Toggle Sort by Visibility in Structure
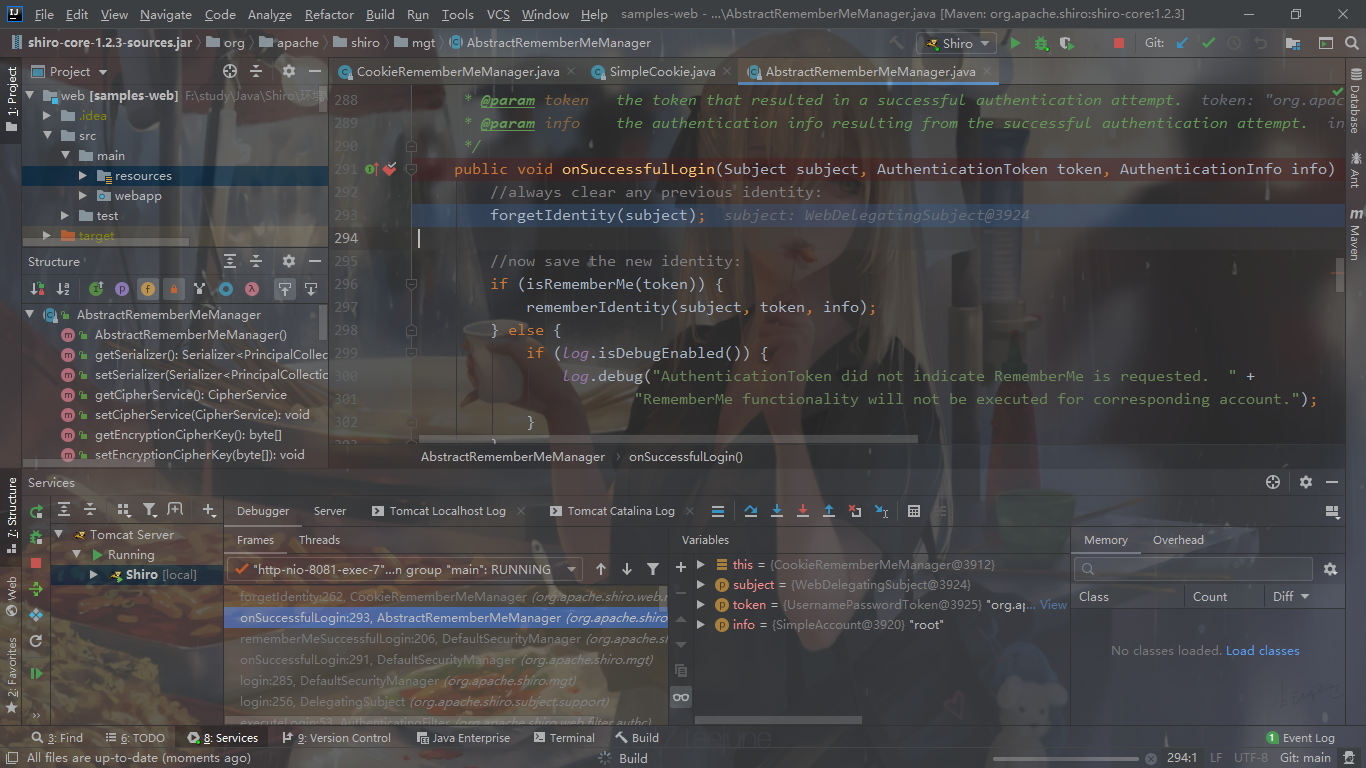Image resolution: width=1366 pixels, height=768 pixels. pyautogui.click(x=38, y=289)
